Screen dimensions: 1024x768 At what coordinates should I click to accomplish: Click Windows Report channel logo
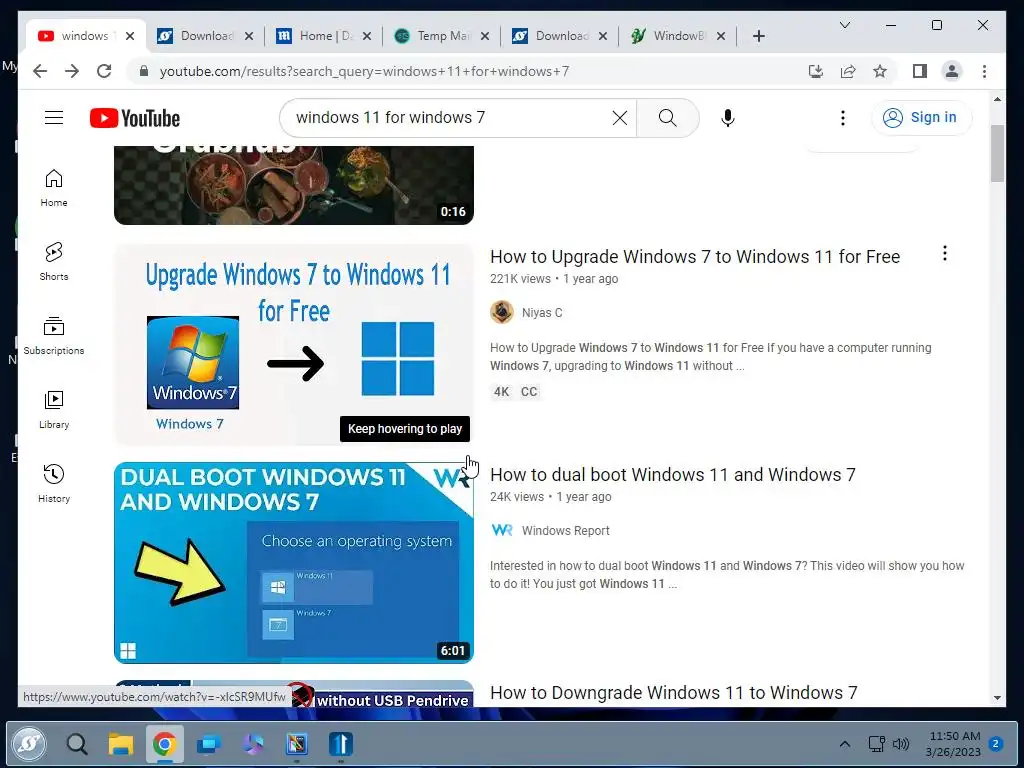tap(502, 530)
